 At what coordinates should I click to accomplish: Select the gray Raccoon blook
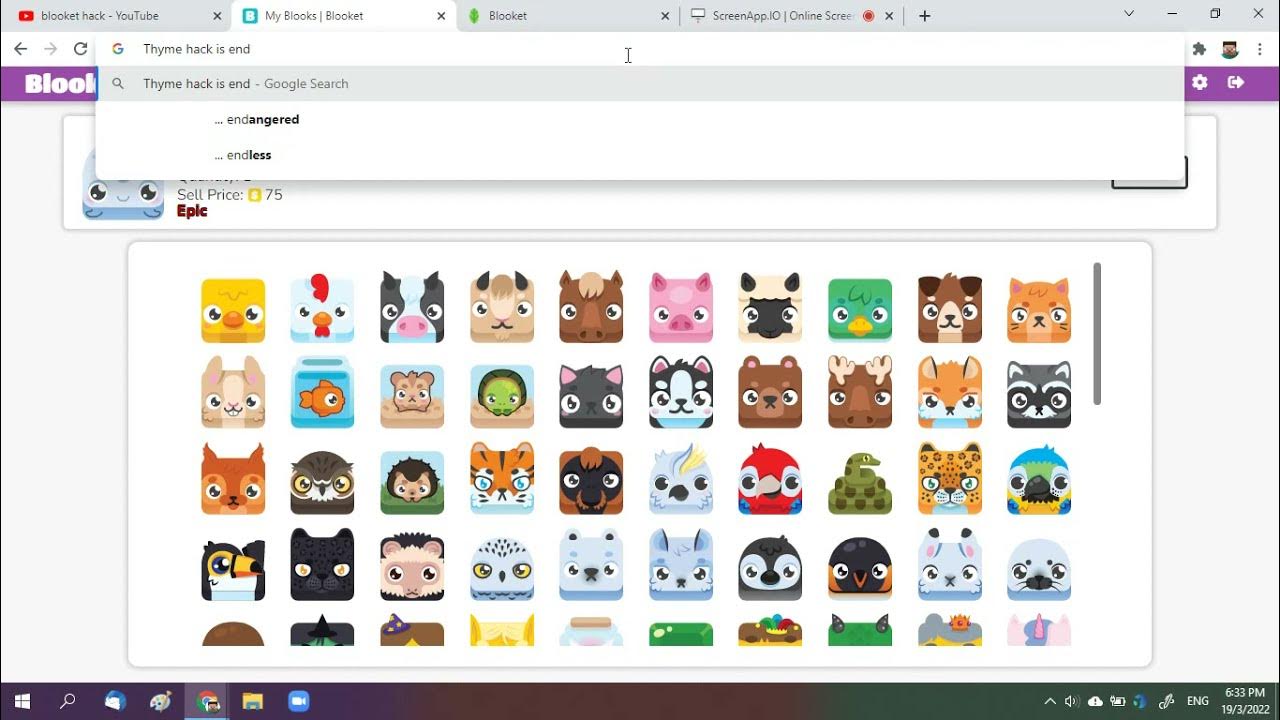click(1039, 394)
